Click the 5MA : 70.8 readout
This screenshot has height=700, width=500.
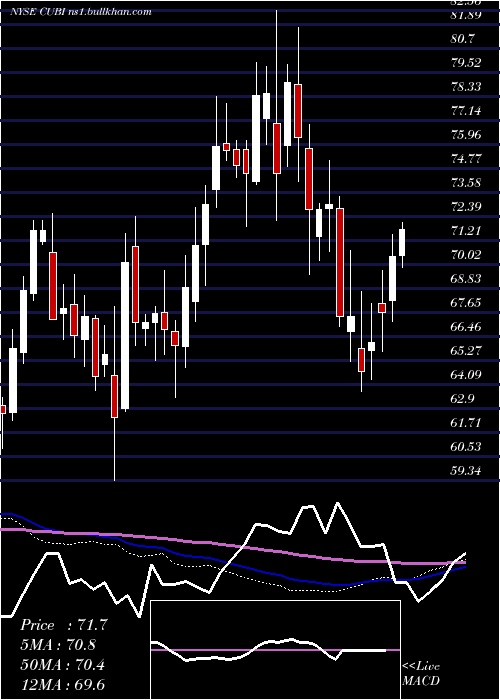(58, 645)
